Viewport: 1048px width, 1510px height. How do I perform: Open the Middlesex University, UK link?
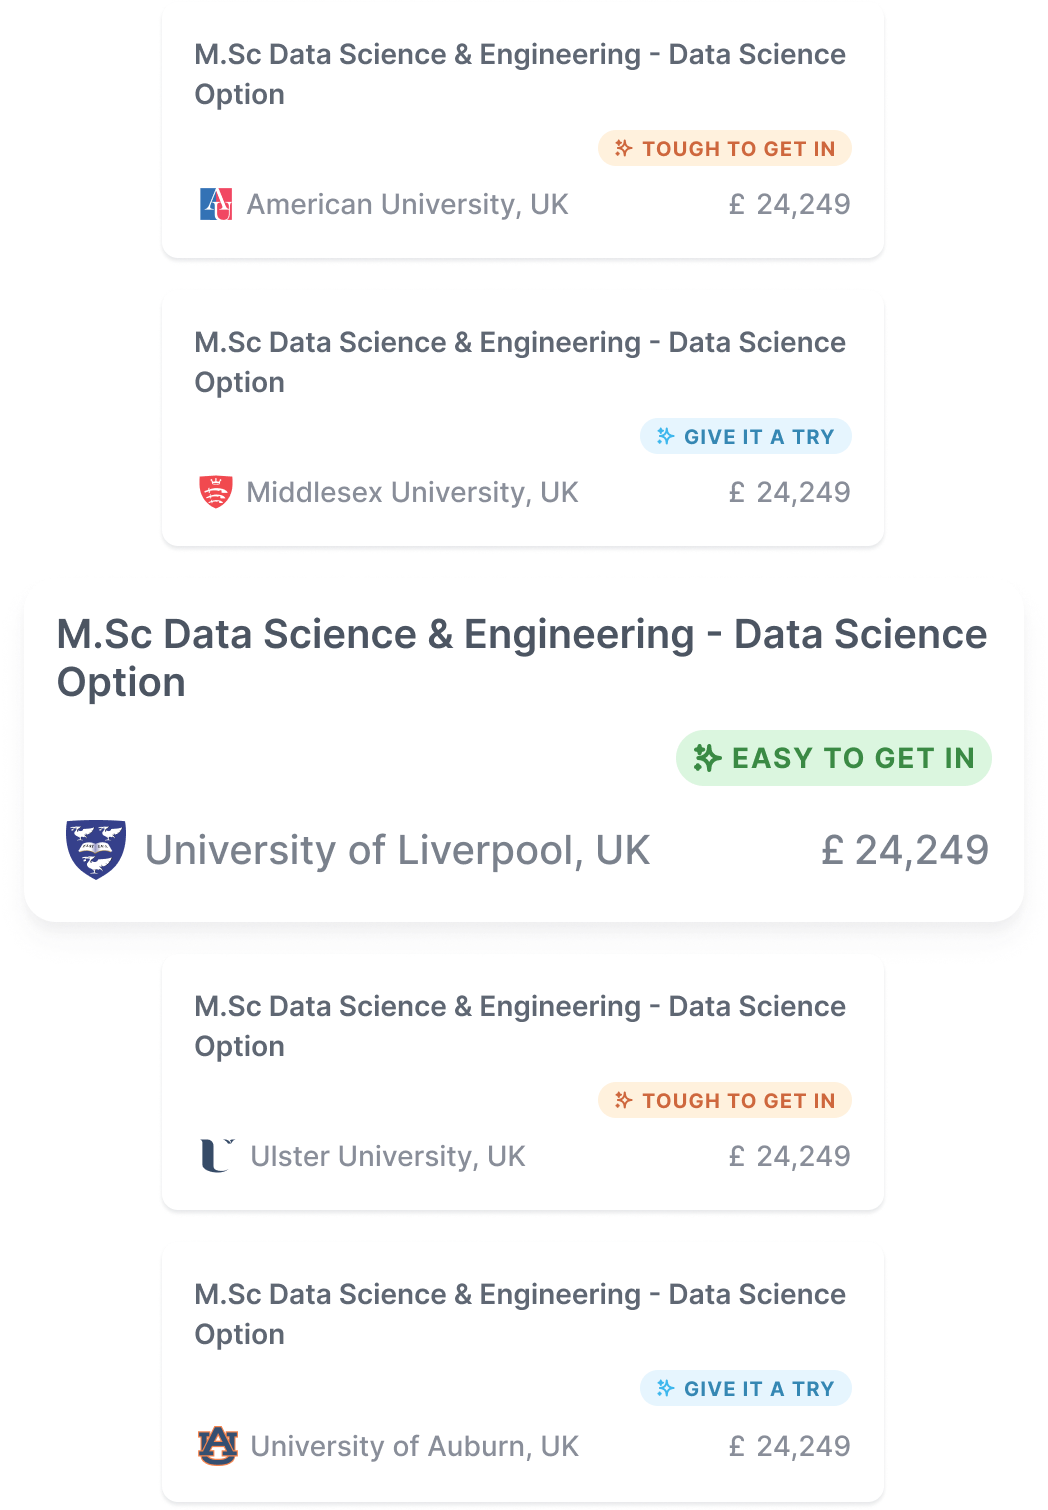click(412, 492)
